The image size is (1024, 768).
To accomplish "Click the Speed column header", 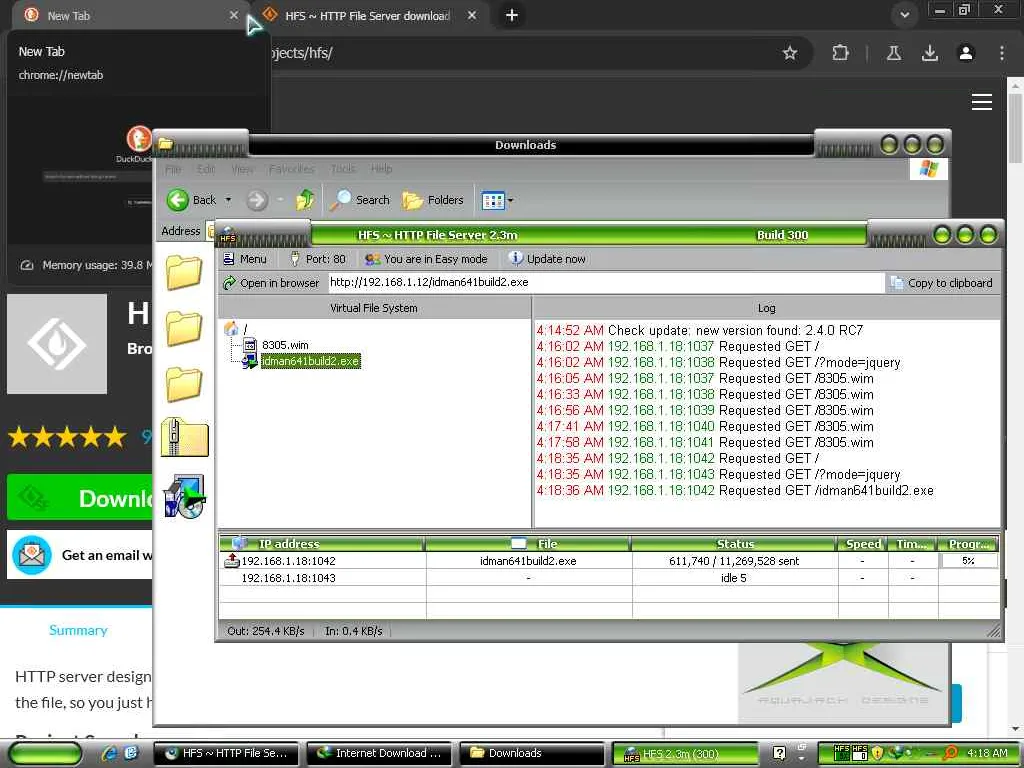I will pos(863,544).
